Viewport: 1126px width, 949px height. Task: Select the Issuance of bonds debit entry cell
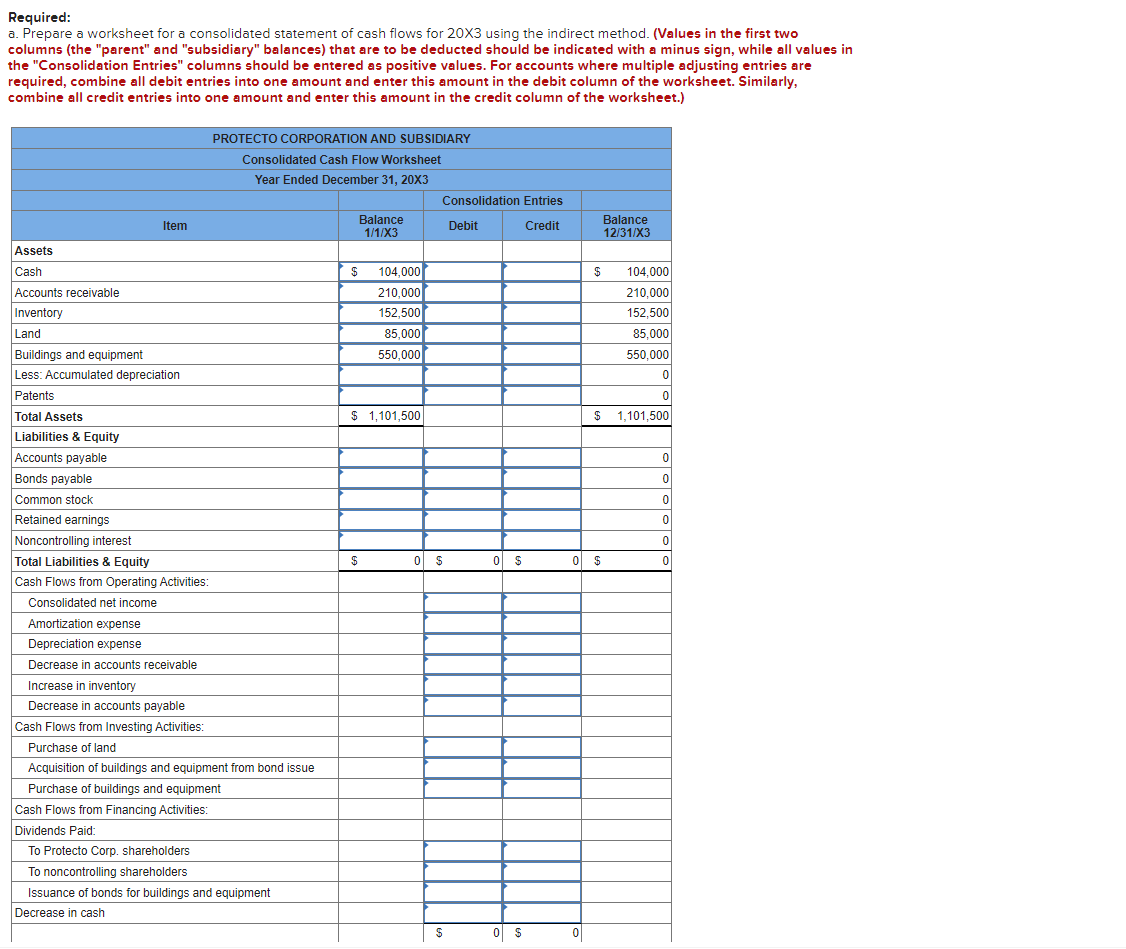point(462,891)
